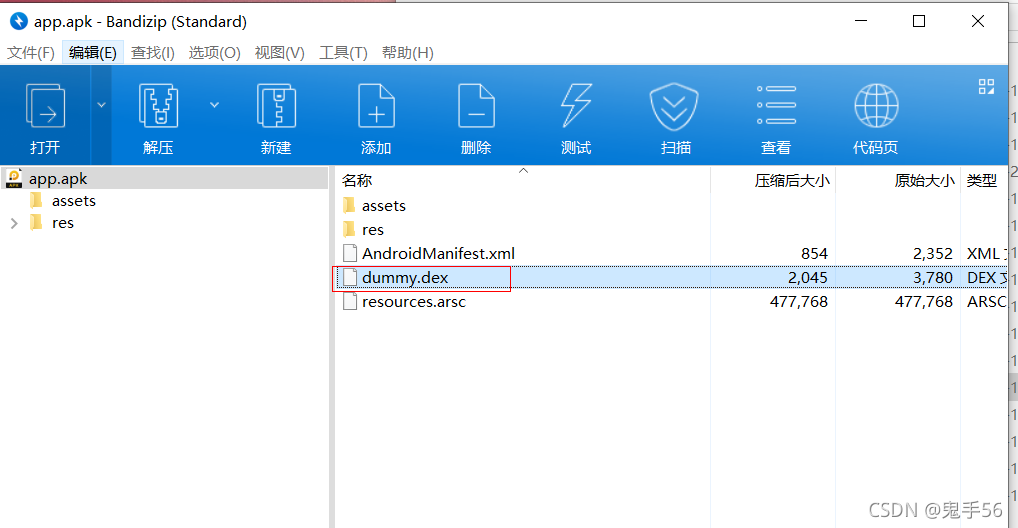Expand the res folder tree node
The height and width of the screenshot is (528, 1018).
(14, 223)
